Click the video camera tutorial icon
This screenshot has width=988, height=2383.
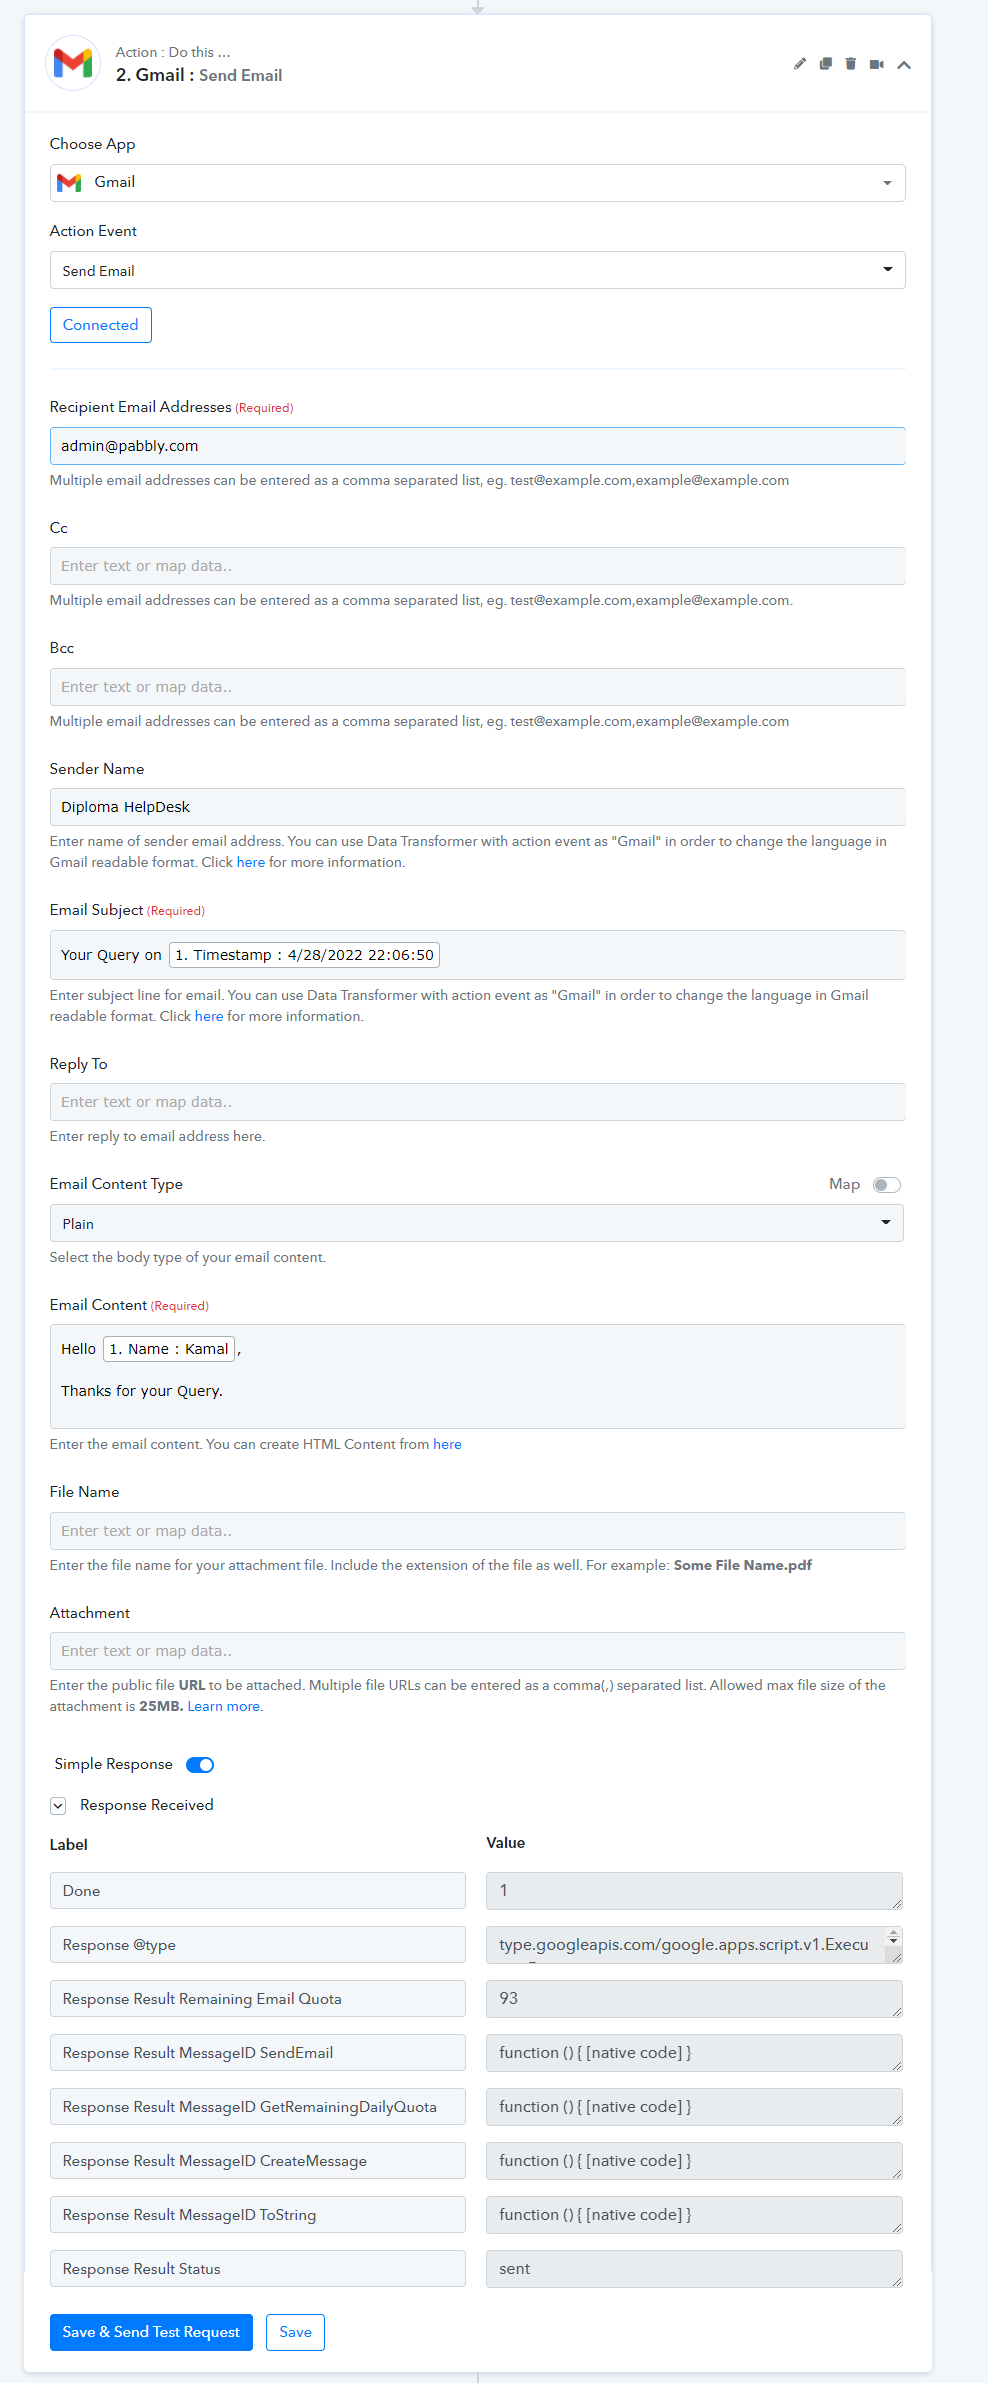877,64
